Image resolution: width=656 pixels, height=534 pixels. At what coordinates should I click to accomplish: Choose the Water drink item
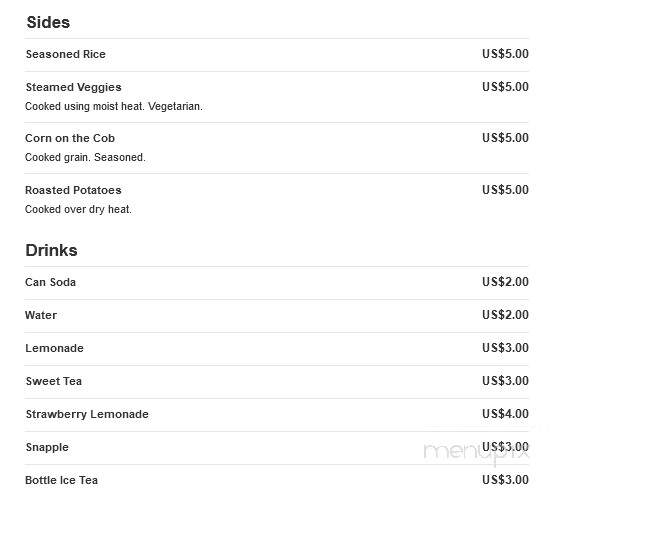point(41,315)
